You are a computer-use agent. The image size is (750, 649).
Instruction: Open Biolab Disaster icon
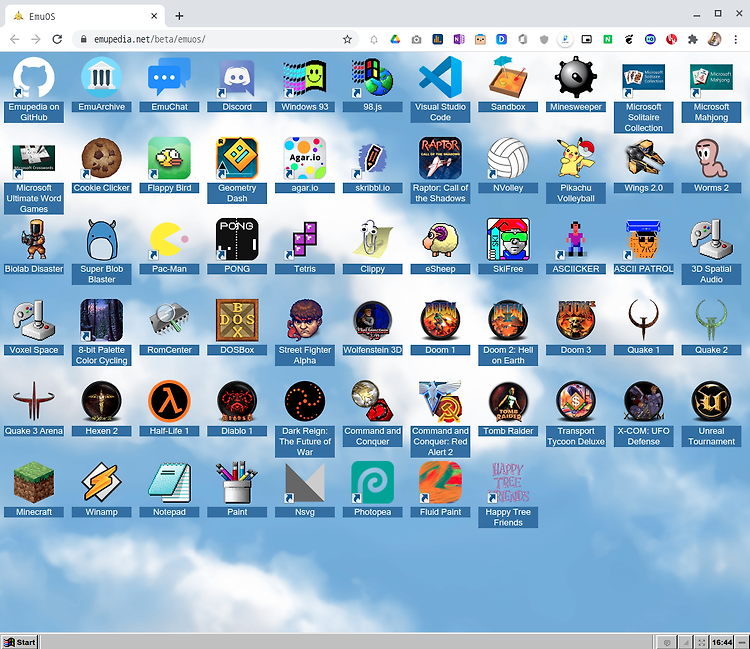pyautogui.click(x=33, y=240)
